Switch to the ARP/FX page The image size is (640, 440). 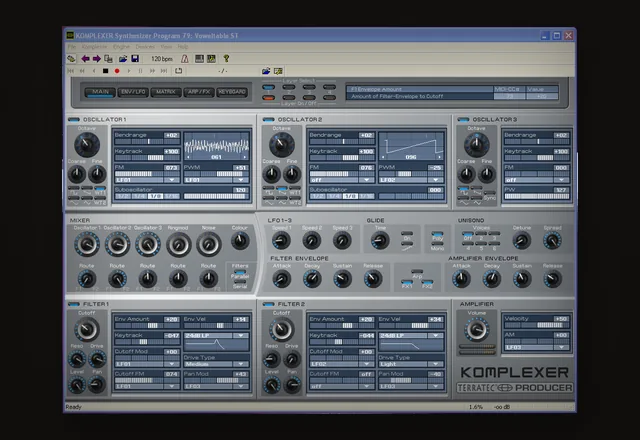click(x=199, y=92)
